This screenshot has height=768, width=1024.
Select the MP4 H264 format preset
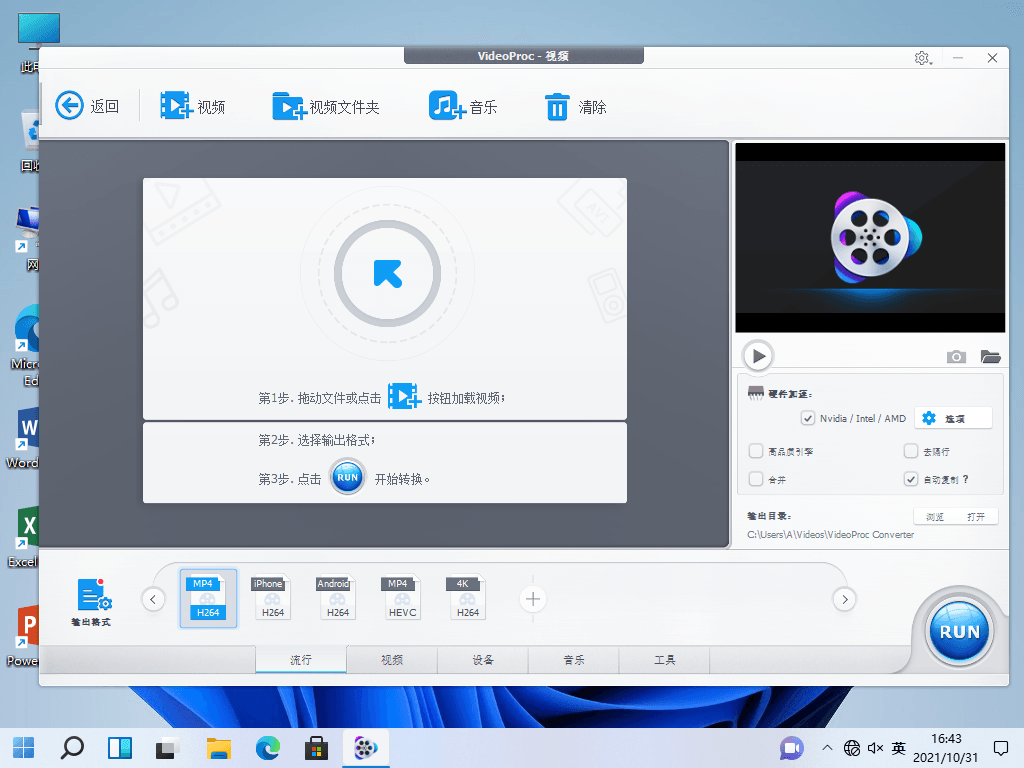coord(208,598)
